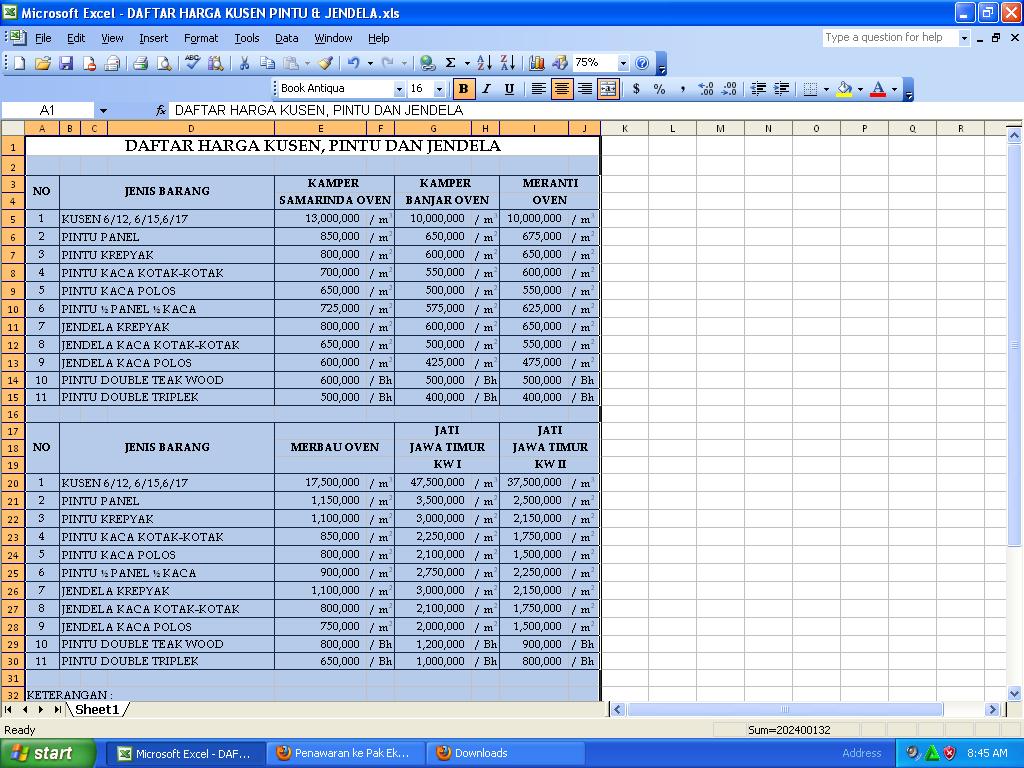The image size is (1024, 768).
Task: Align cell text to the right
Action: [x=585, y=89]
